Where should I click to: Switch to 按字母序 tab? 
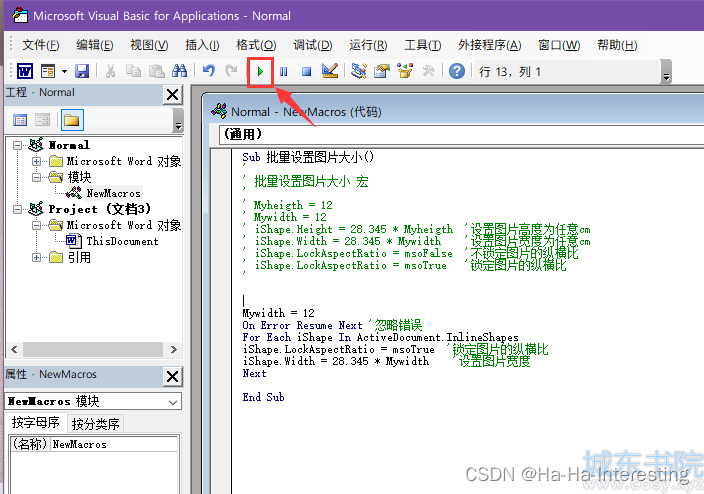36,422
